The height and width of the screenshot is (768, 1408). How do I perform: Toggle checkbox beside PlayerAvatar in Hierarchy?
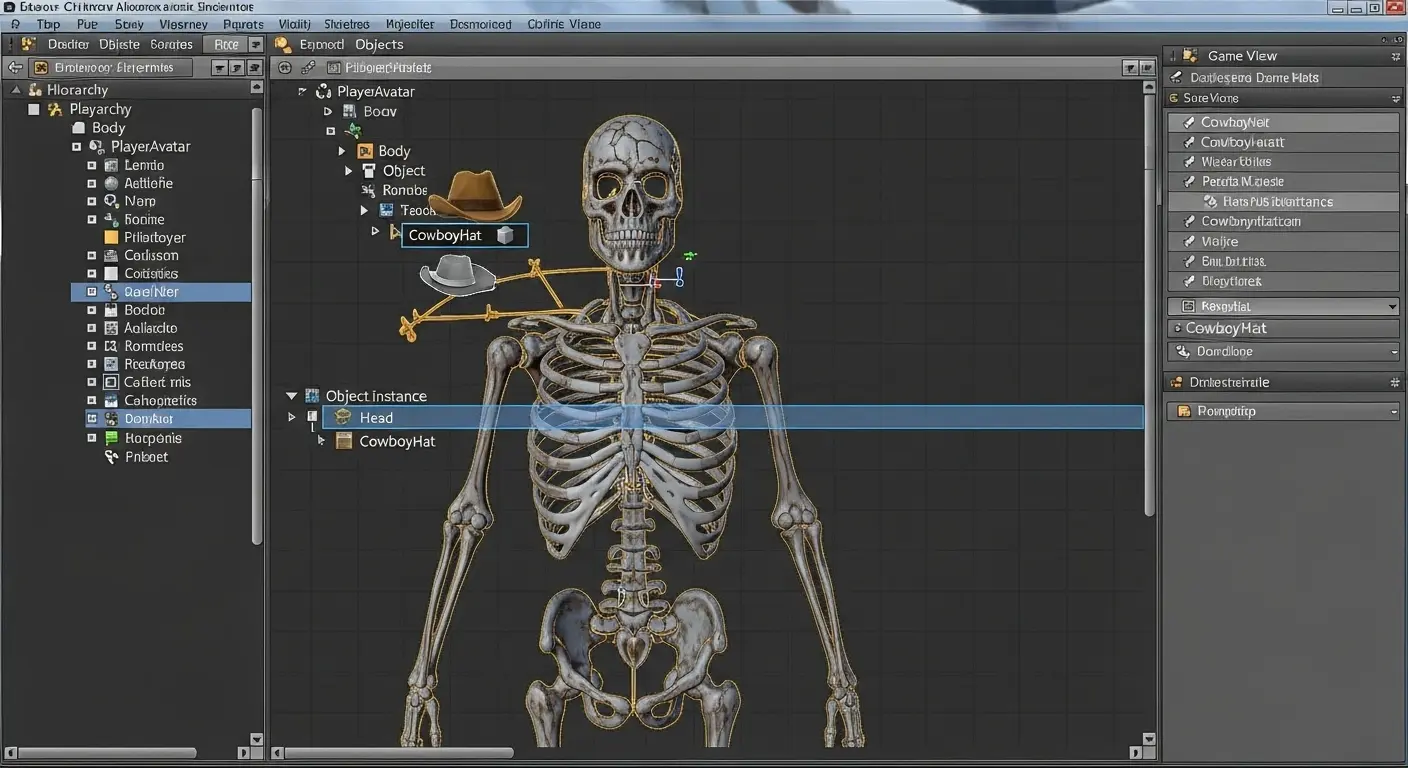[x=76, y=146]
